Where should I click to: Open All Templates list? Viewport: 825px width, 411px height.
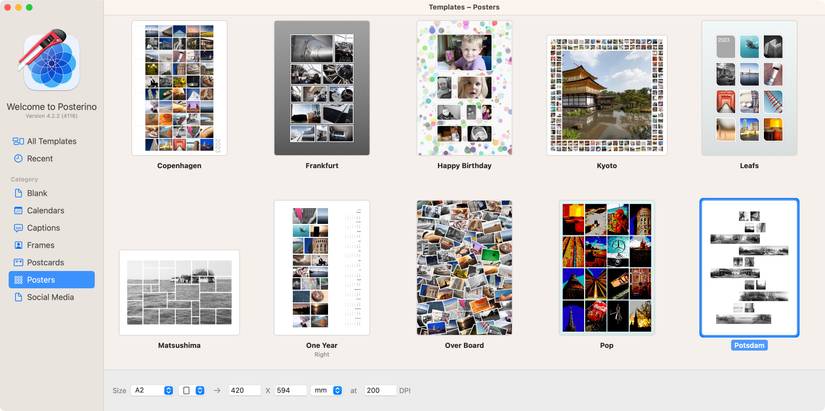click(x=52, y=141)
